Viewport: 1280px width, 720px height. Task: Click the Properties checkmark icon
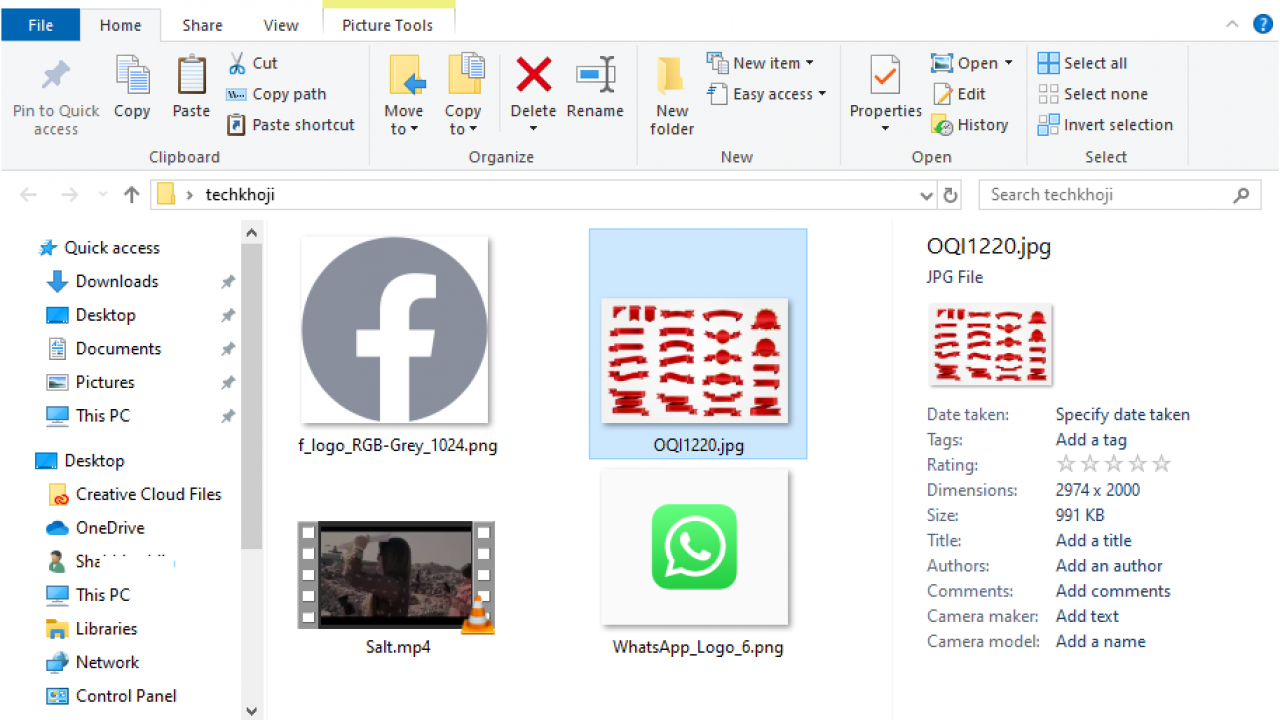pos(885,75)
